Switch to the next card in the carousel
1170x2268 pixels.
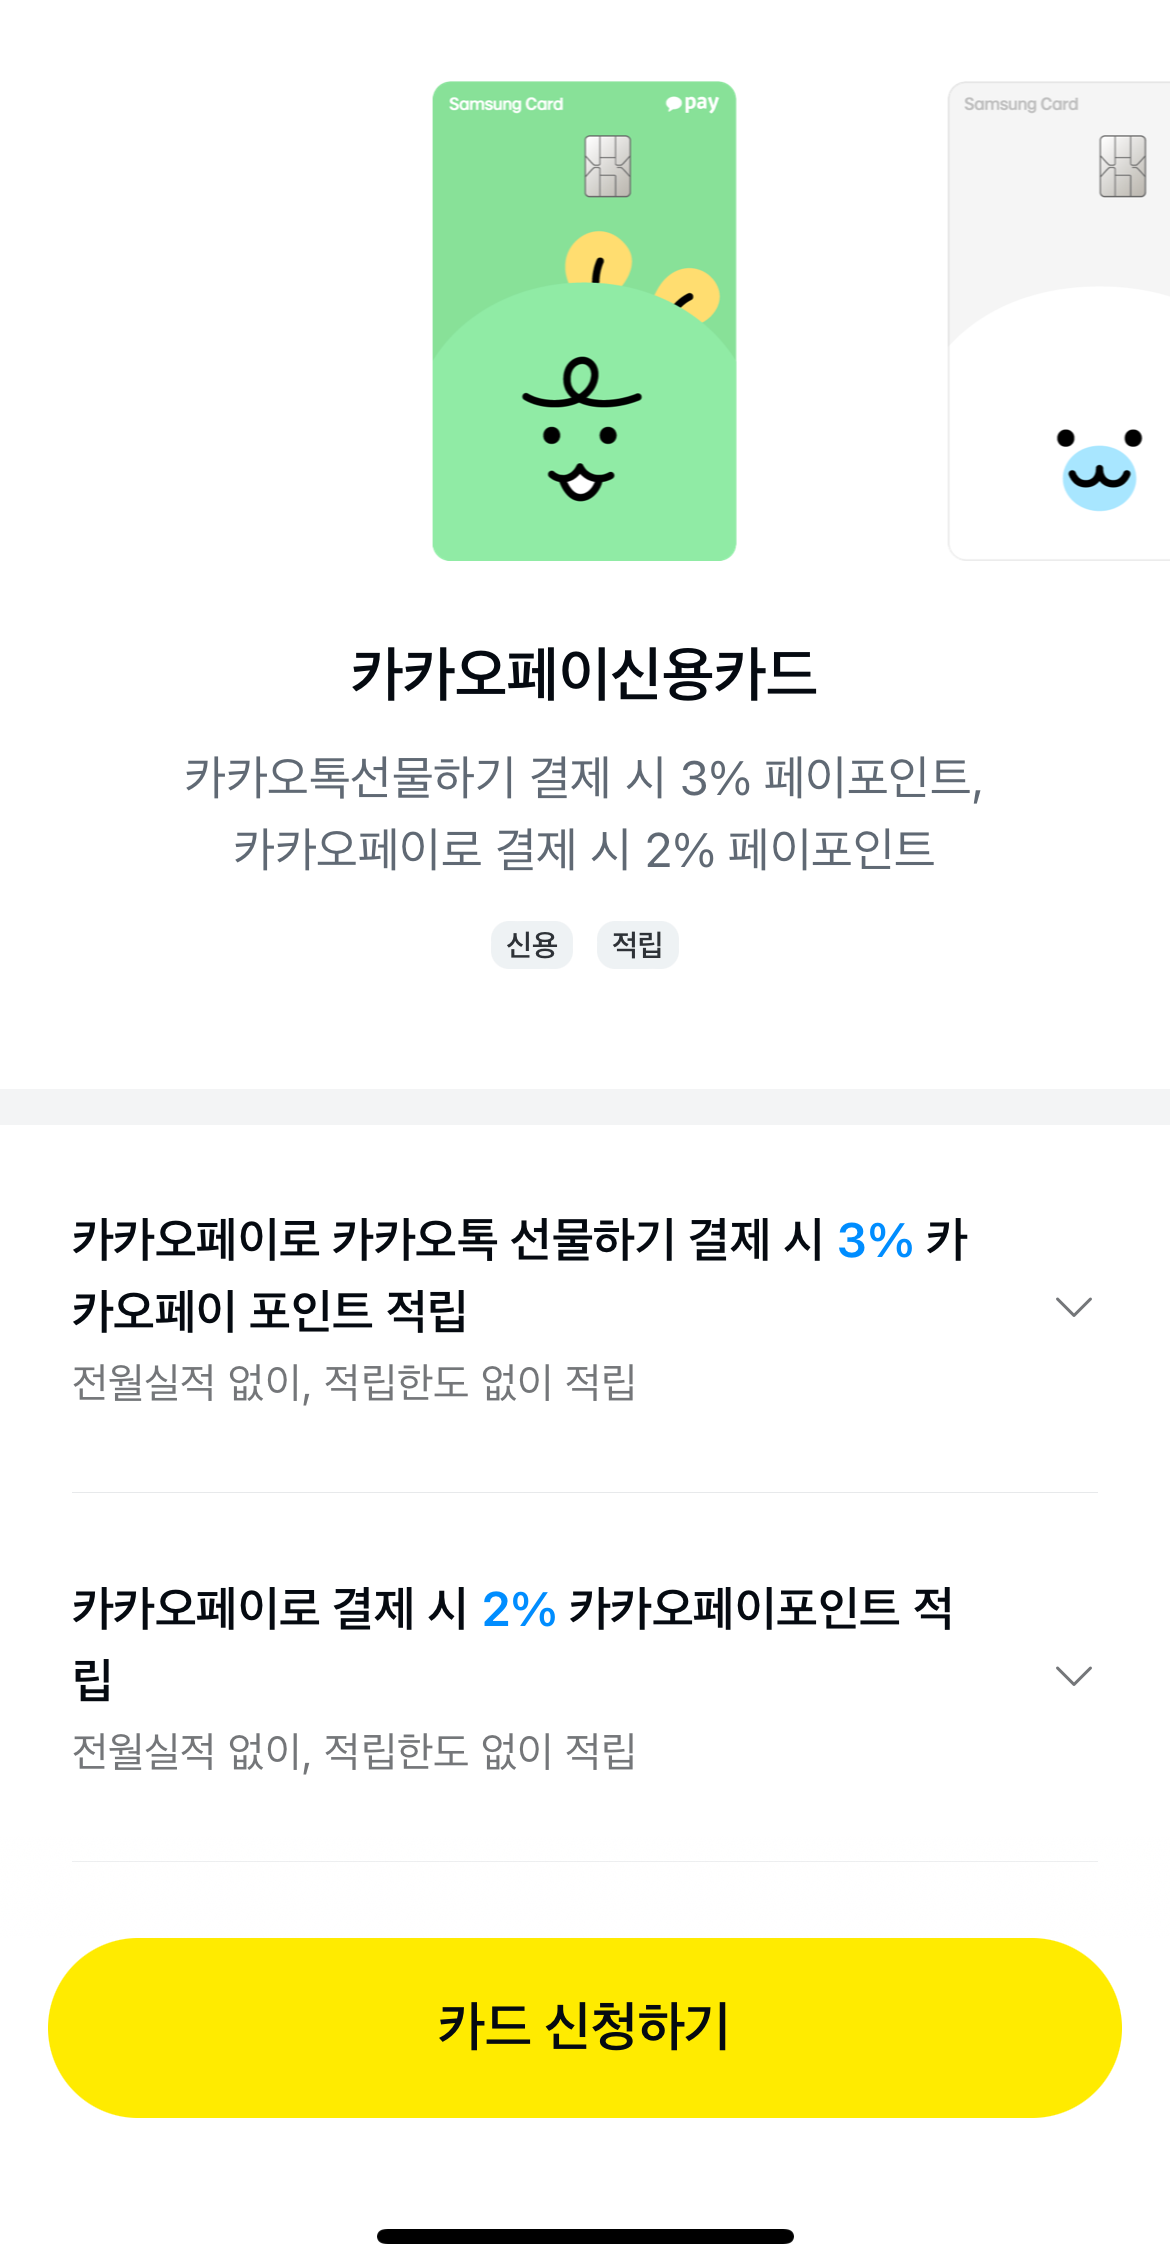pyautogui.click(x=1060, y=320)
